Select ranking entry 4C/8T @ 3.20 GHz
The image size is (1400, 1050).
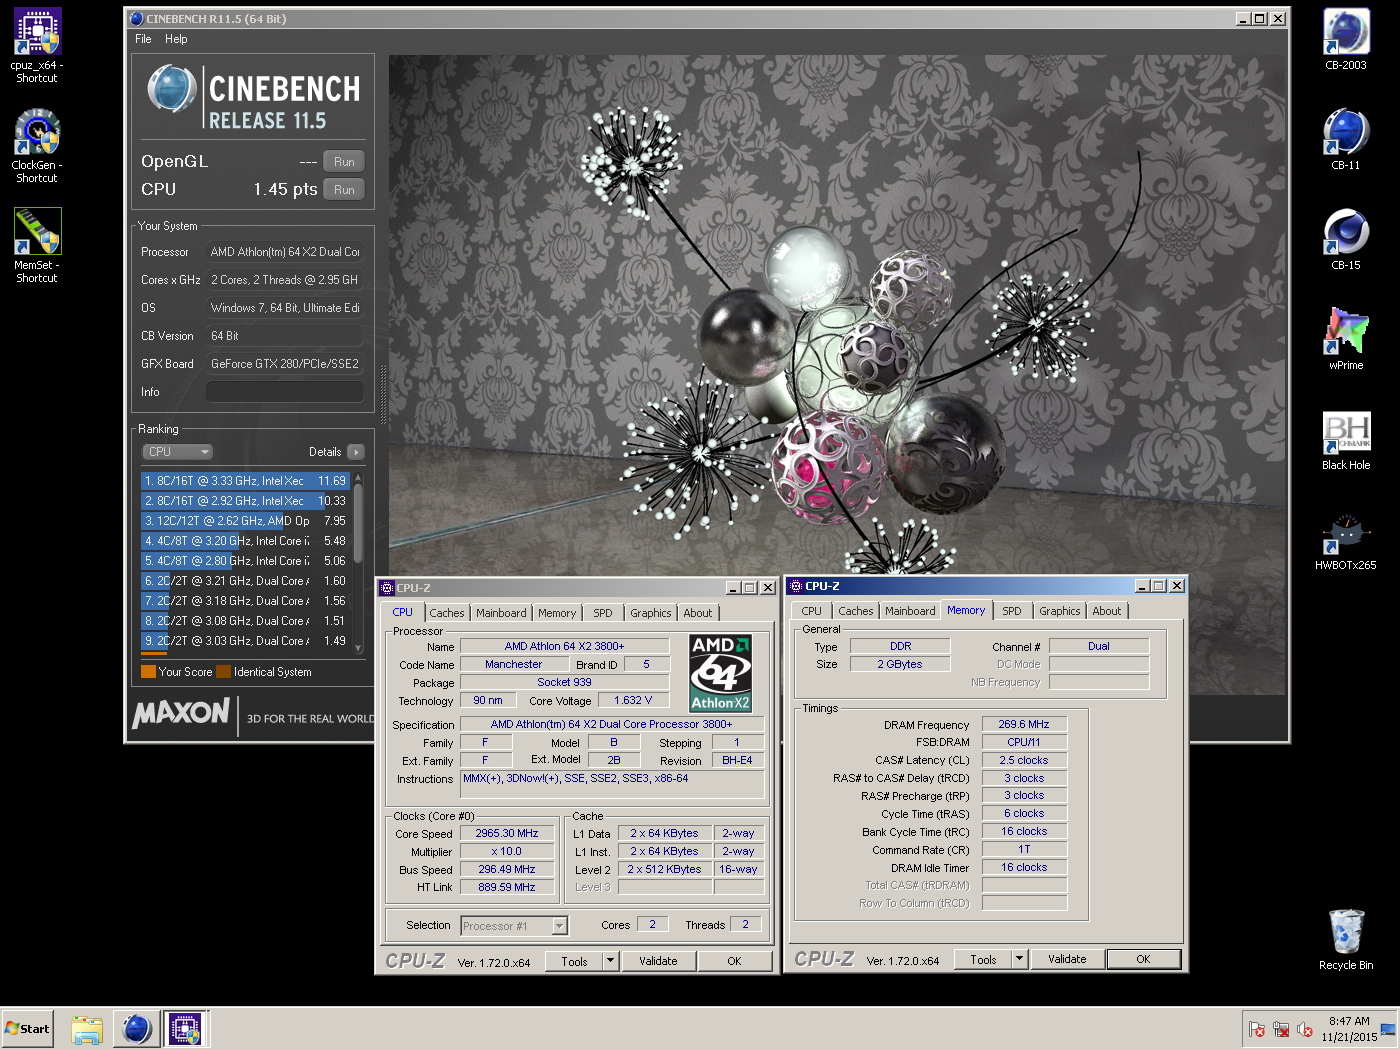[245, 541]
